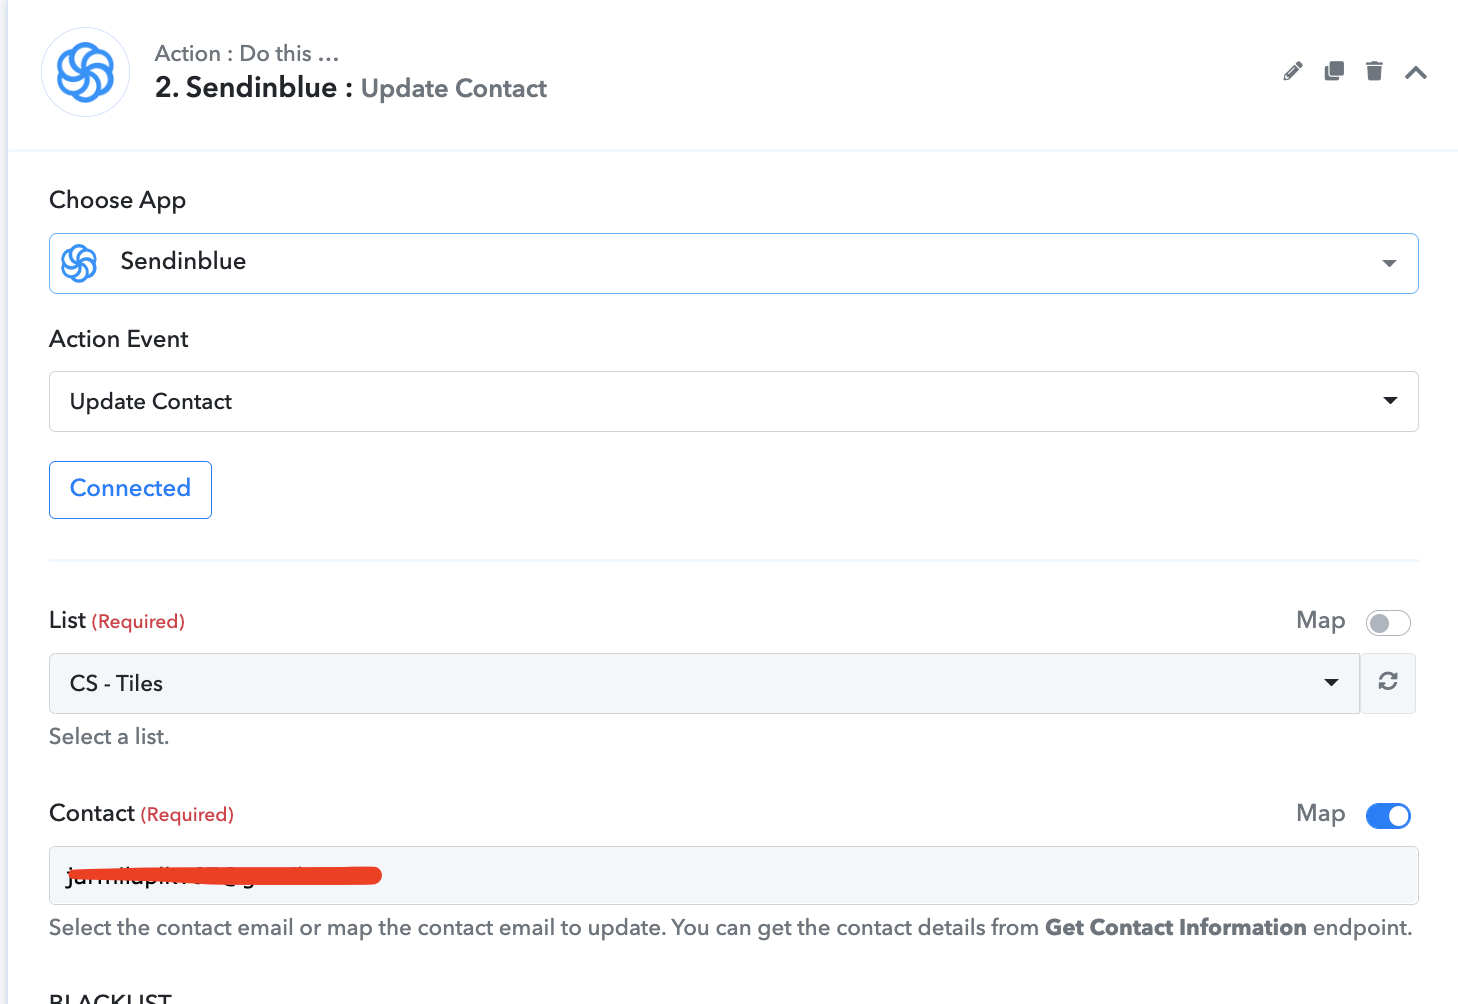Click the List field label
This screenshot has width=1458, height=1004.
pos(67,621)
